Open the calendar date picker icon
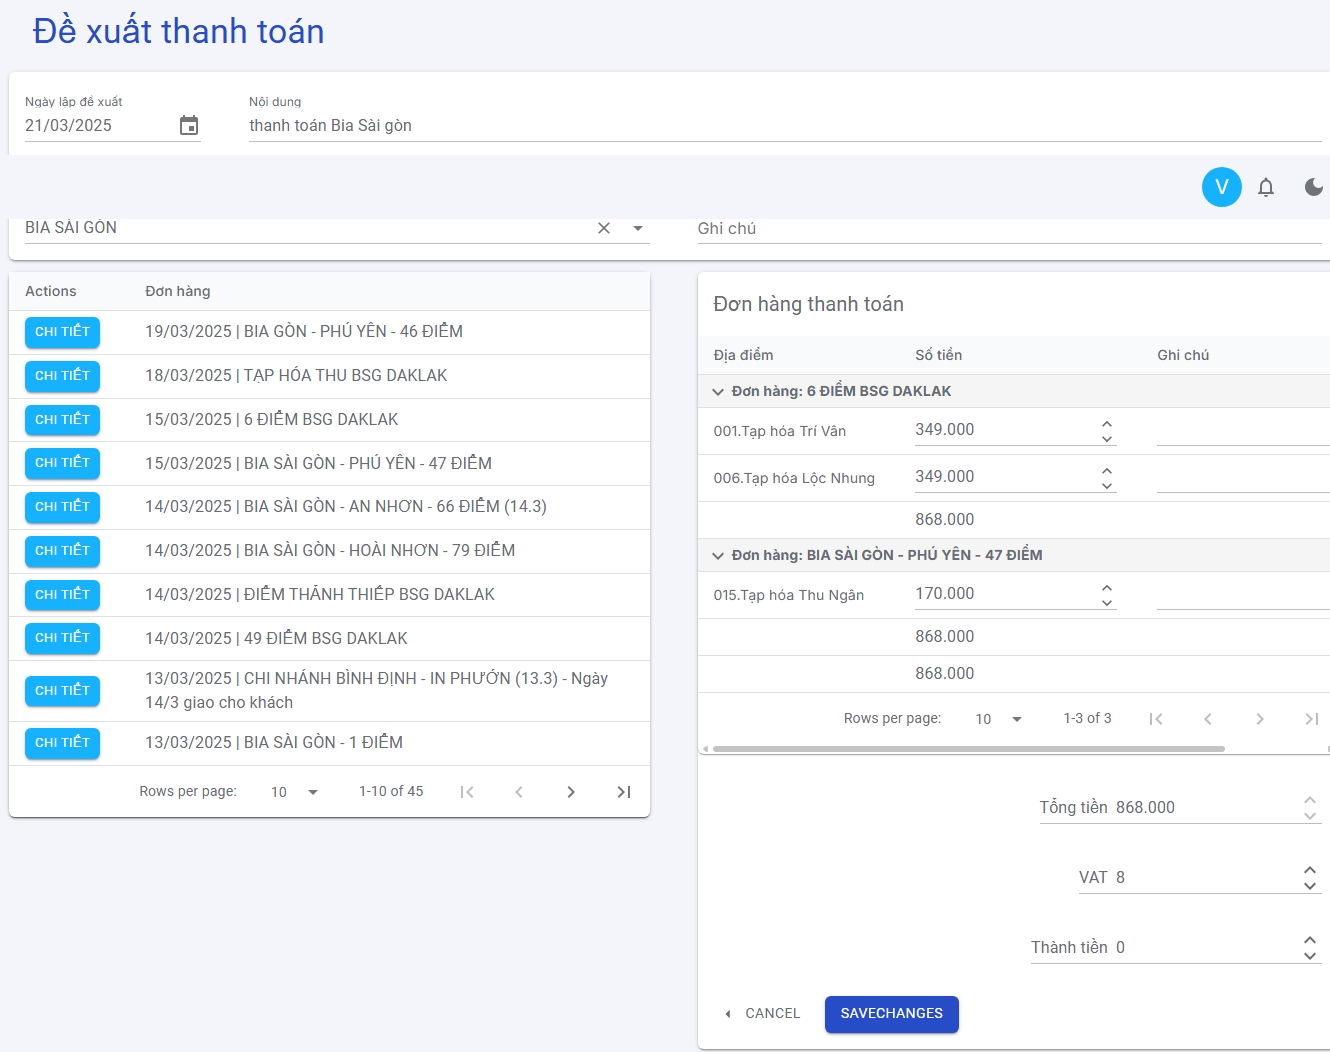The height and width of the screenshot is (1052, 1330). coord(189,125)
